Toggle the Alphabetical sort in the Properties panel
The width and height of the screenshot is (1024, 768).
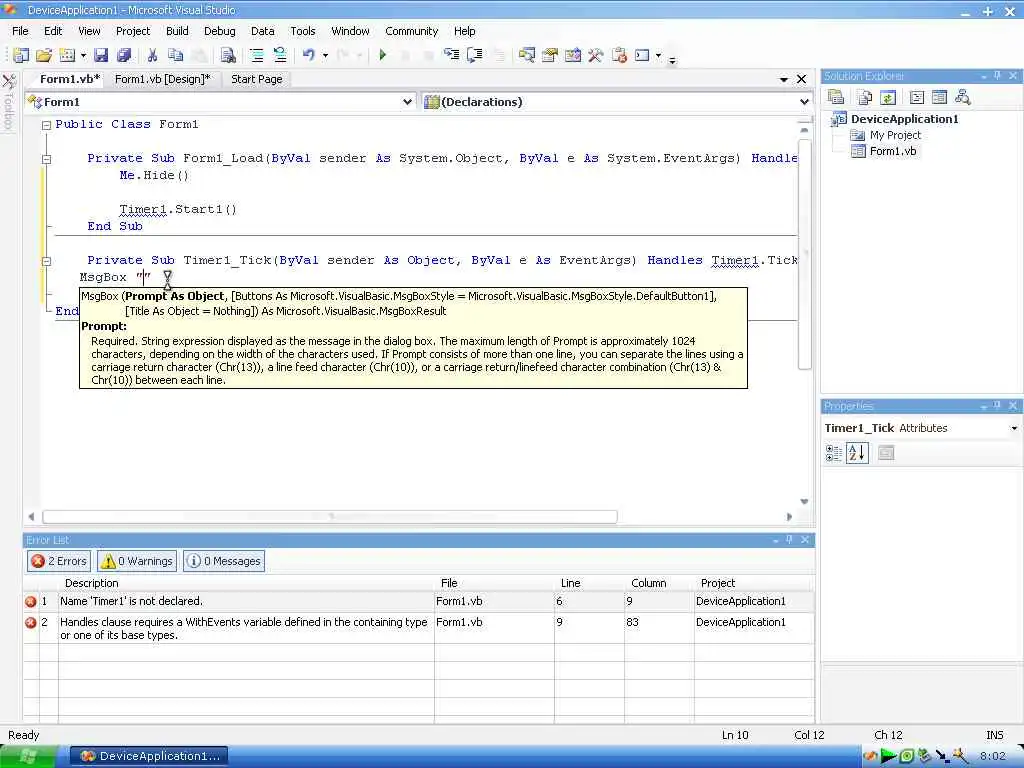857,453
